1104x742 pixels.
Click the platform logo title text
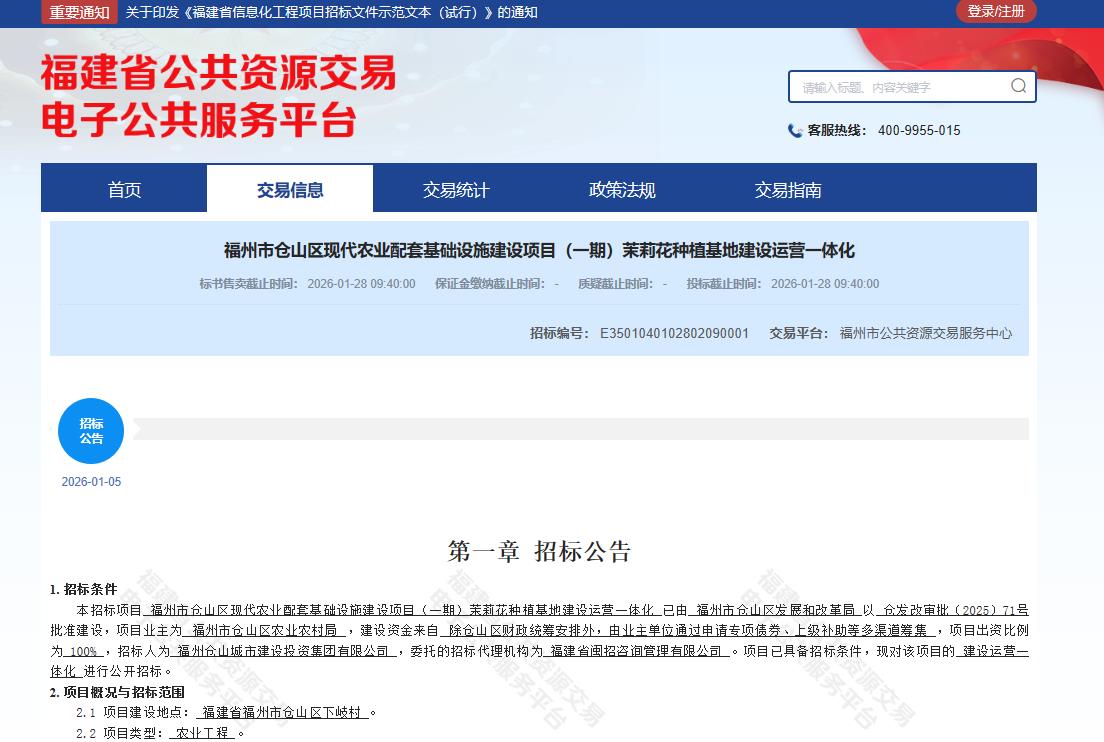click(218, 96)
